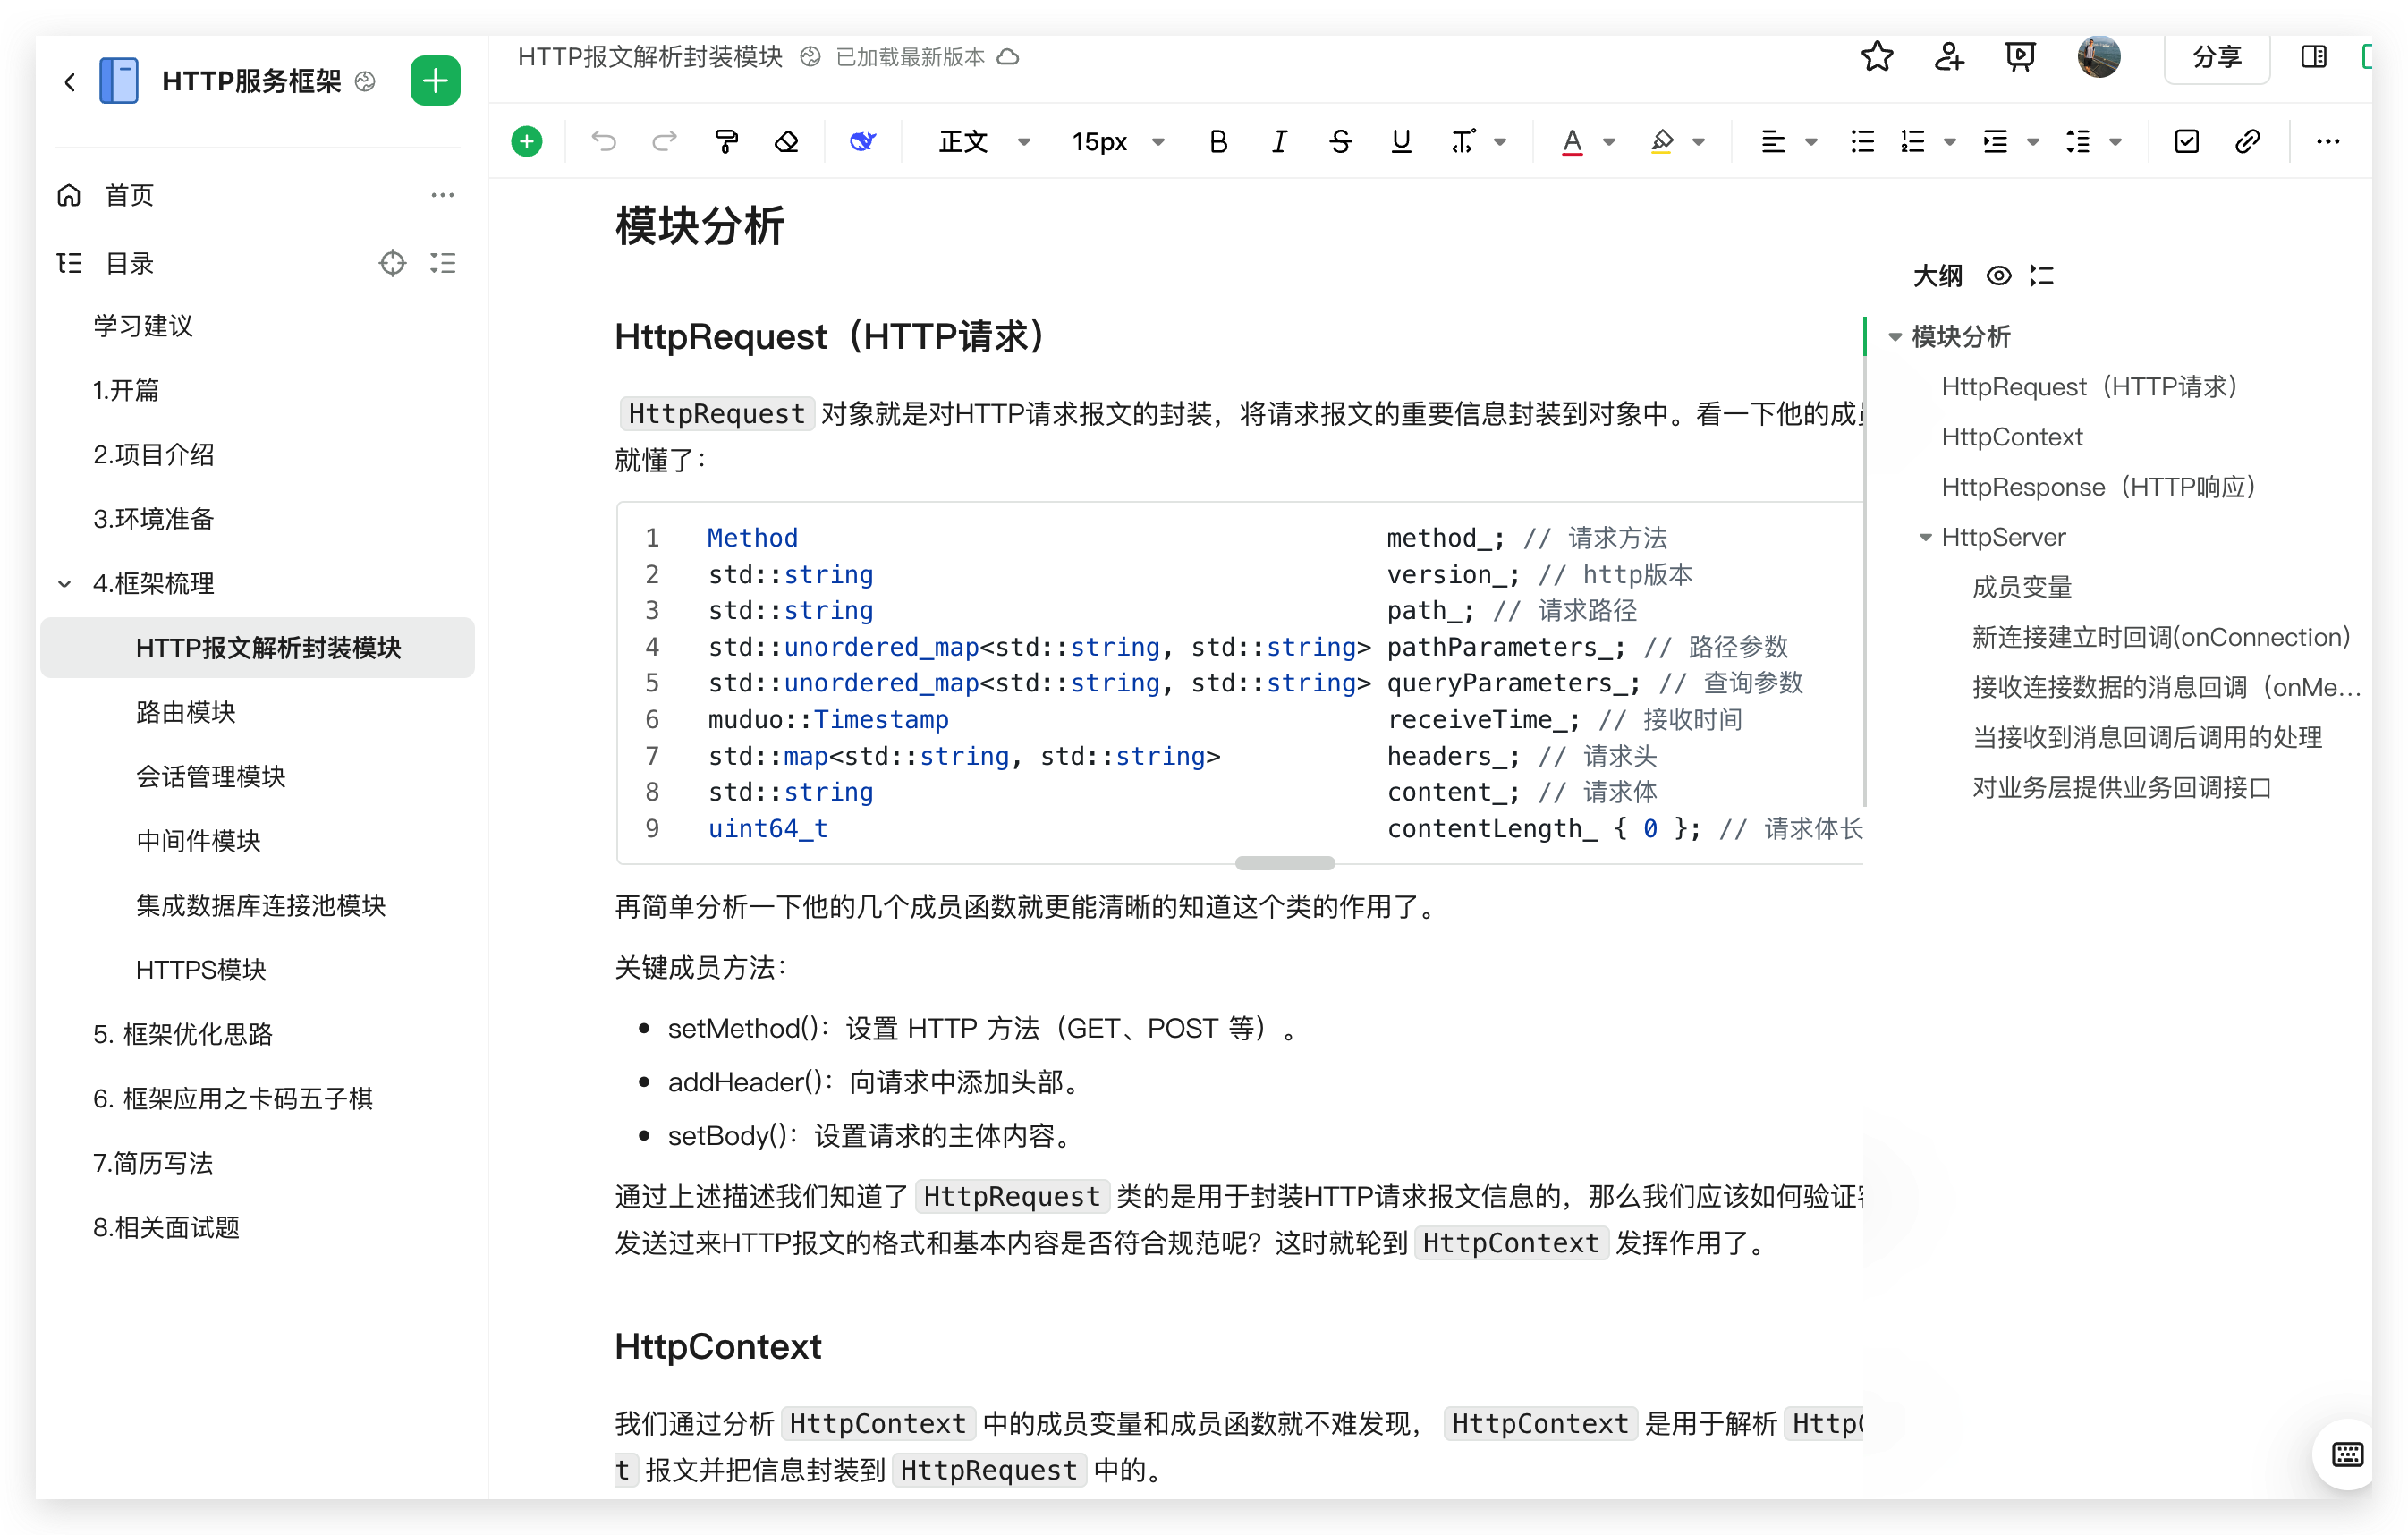Jump to 对业务层提供业务回调接口 outline entry
Image resolution: width=2408 pixels, height=1535 pixels.
point(2122,788)
